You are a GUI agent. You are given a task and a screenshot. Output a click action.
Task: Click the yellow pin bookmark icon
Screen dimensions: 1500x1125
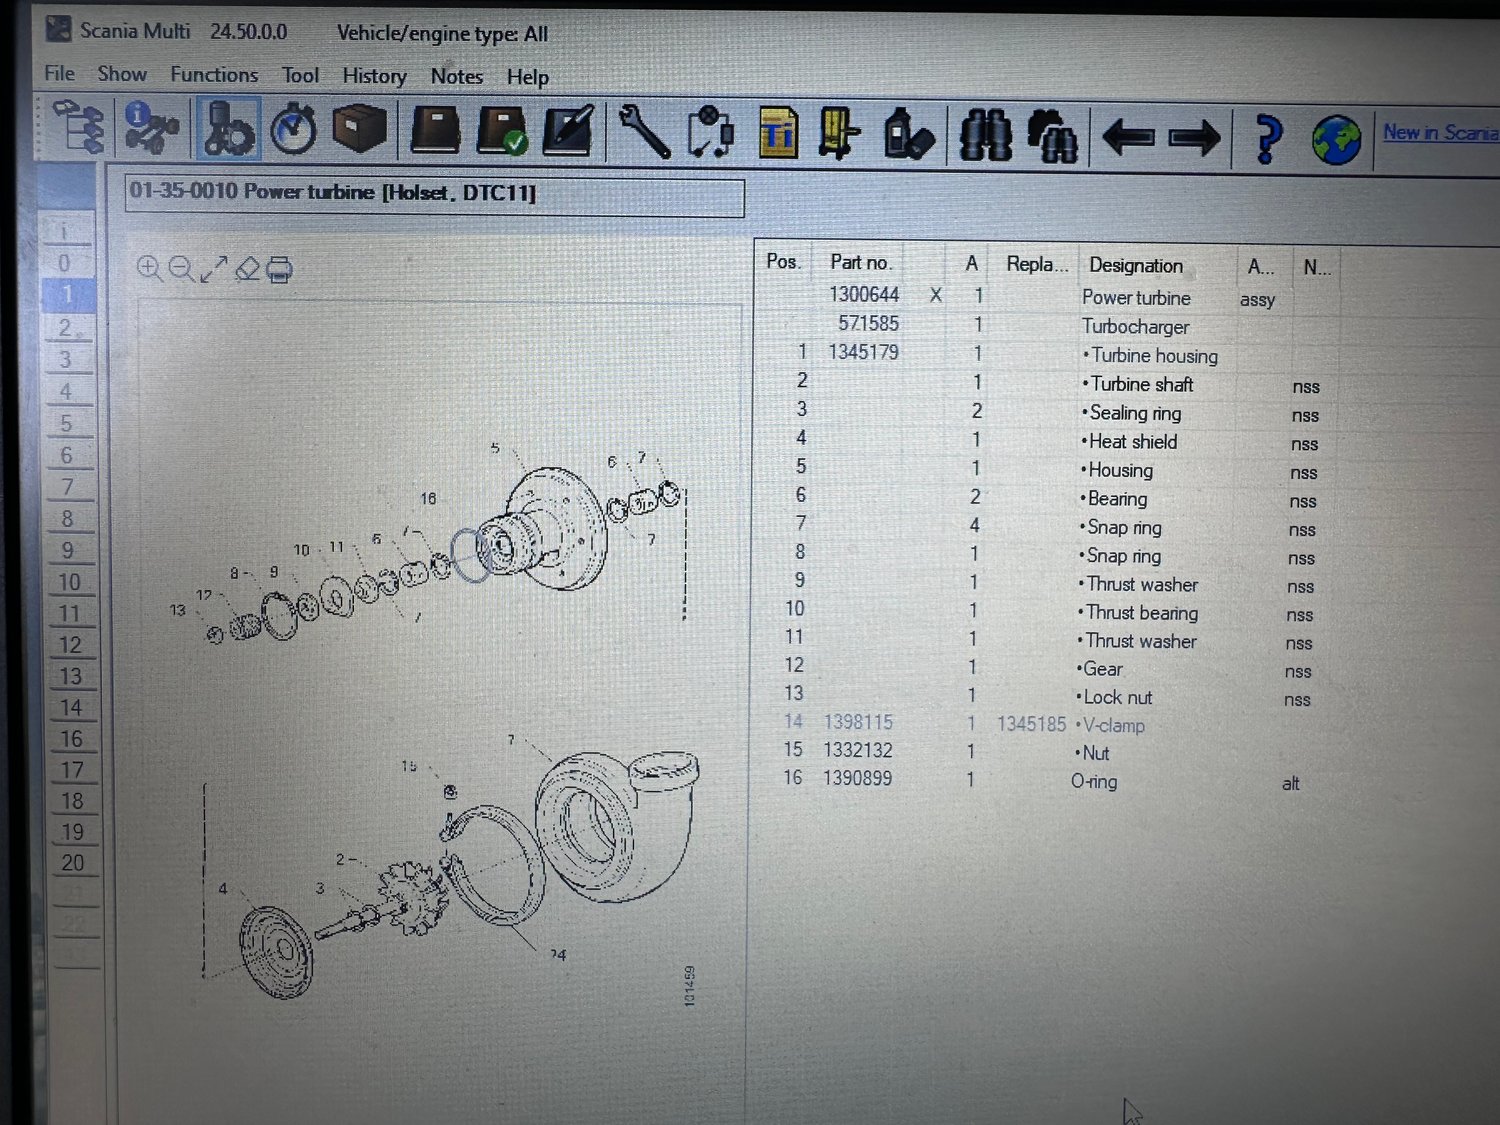[x=838, y=134]
